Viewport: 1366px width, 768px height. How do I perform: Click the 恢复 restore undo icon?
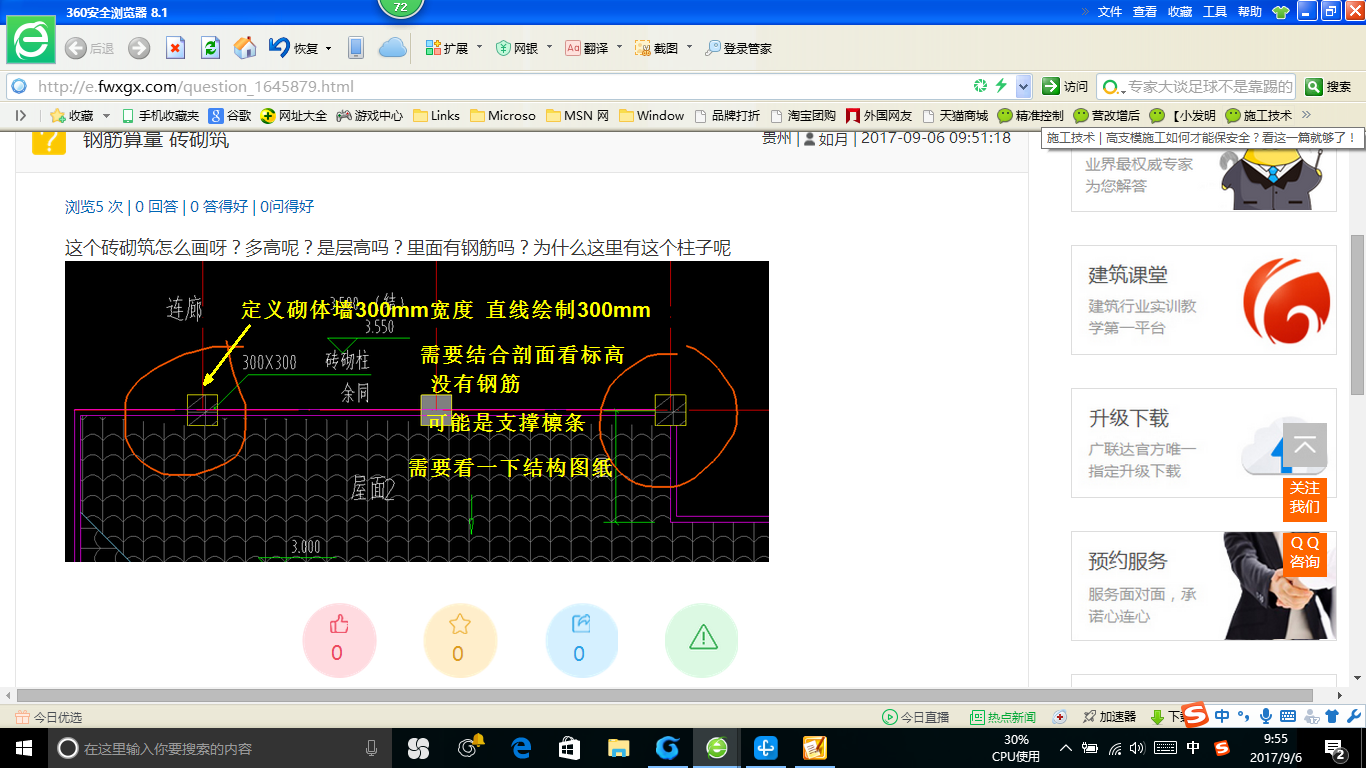point(279,47)
